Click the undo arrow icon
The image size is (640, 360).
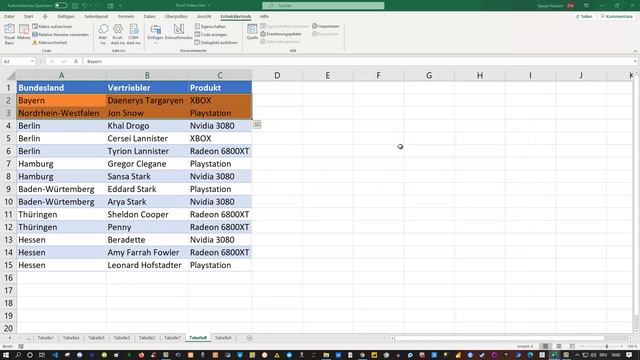coord(84,6)
